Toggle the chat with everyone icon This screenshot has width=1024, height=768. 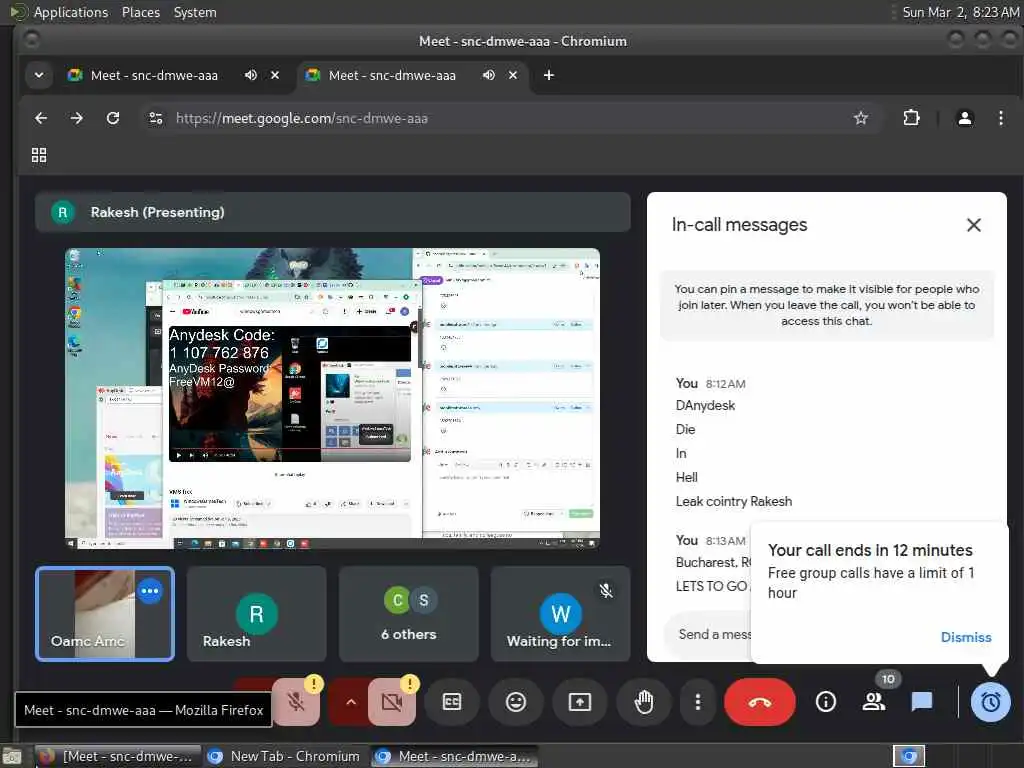click(921, 702)
